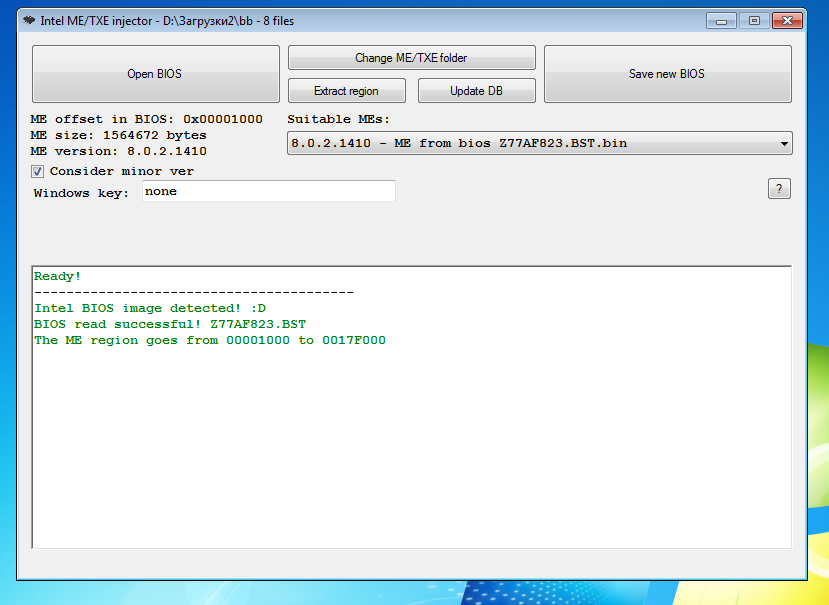This screenshot has height=605, width=829.
Task: Open the question mark help button
Action: 779,189
